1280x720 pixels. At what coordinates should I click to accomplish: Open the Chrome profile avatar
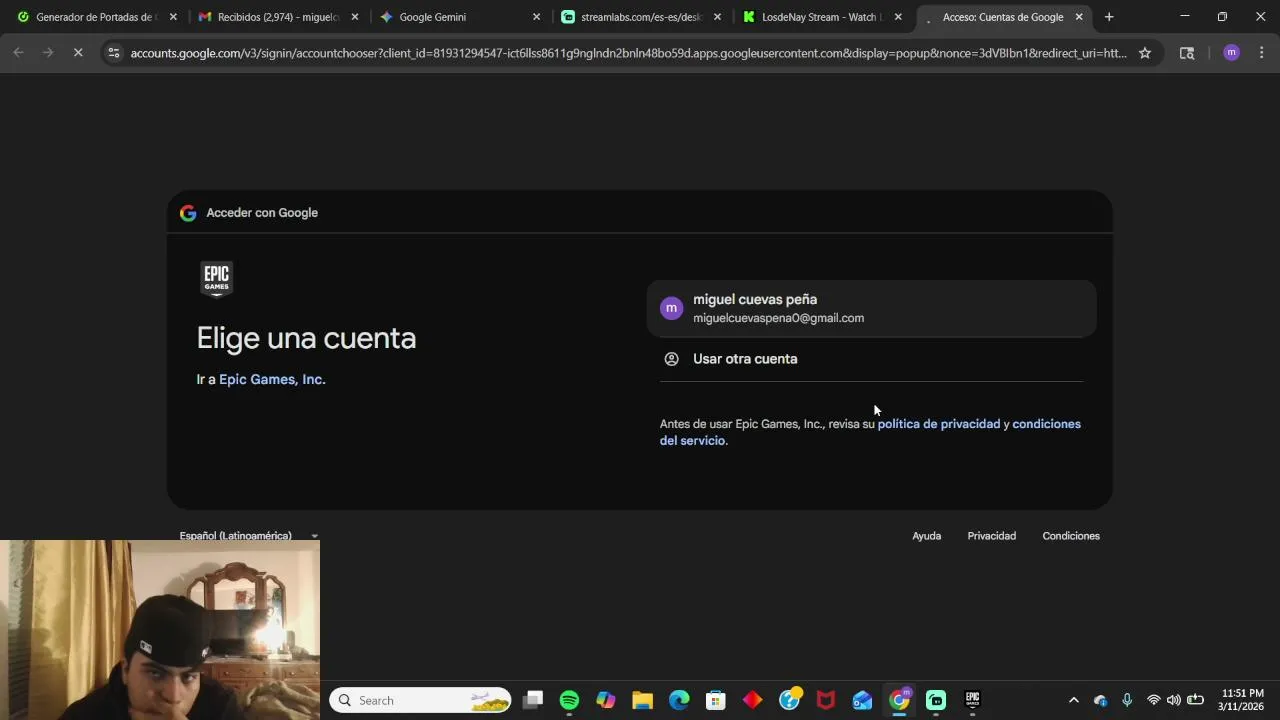click(1231, 53)
